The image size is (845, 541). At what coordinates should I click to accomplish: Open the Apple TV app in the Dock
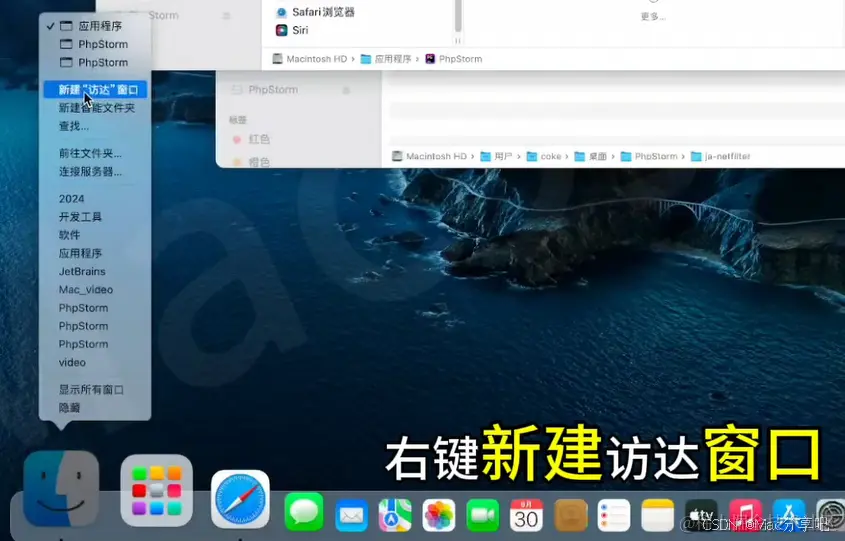click(701, 515)
